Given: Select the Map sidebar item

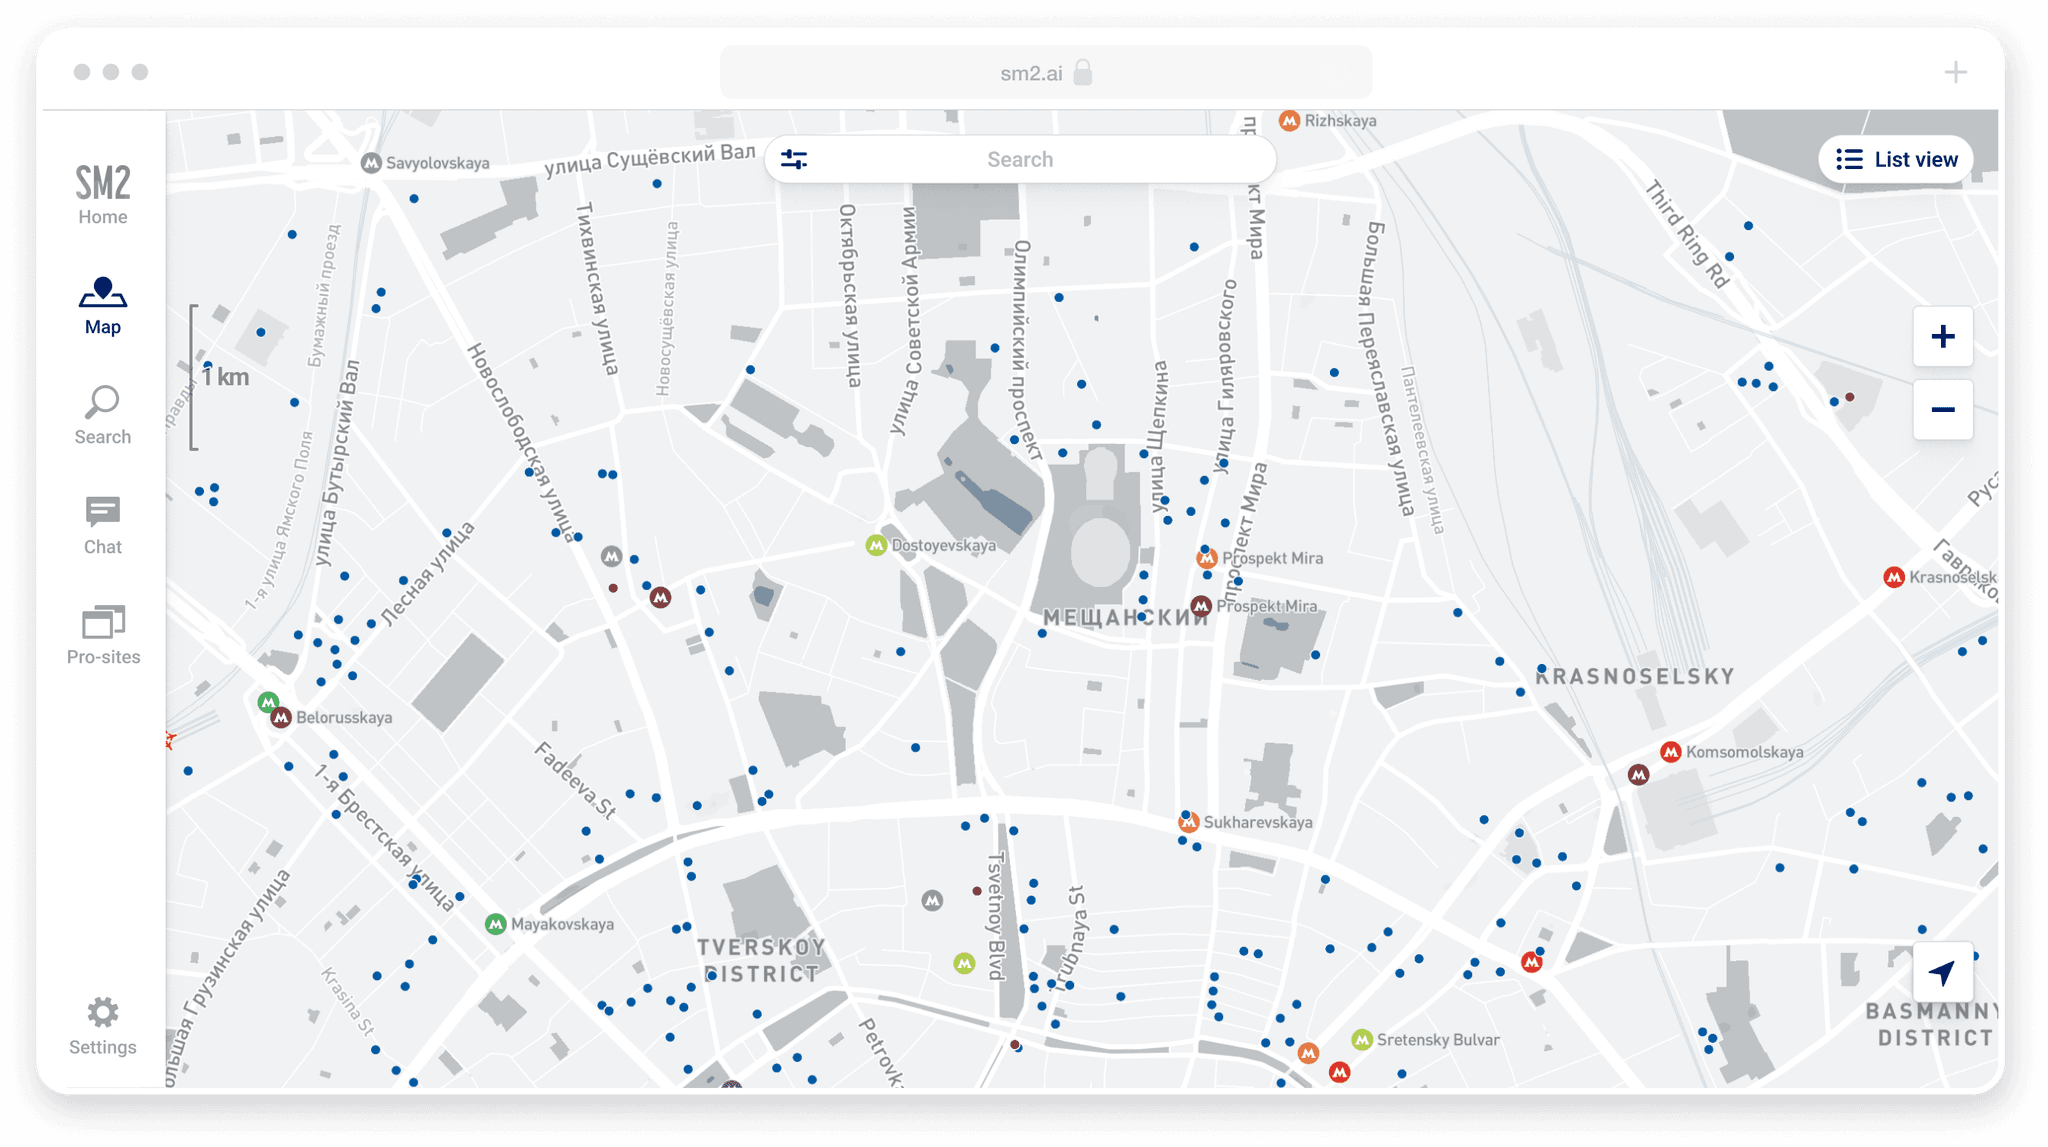Looking at the screenshot, I should pyautogui.click(x=103, y=306).
